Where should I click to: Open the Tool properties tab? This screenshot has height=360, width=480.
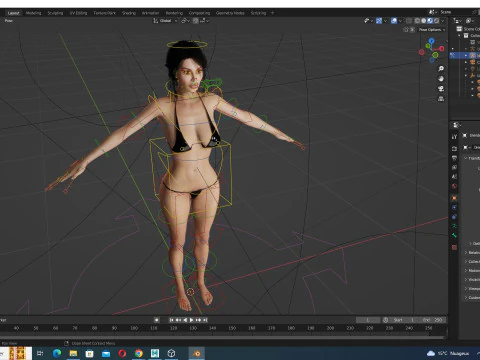click(x=454, y=137)
